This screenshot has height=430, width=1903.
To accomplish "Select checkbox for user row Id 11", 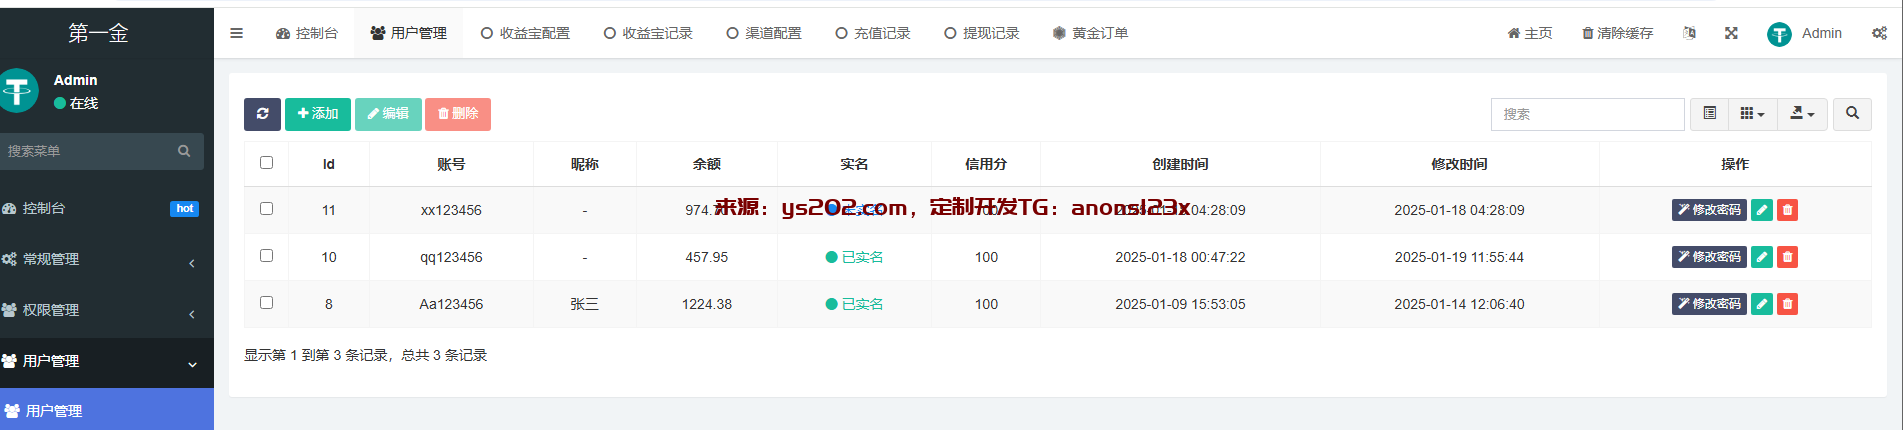I will 266,209.
